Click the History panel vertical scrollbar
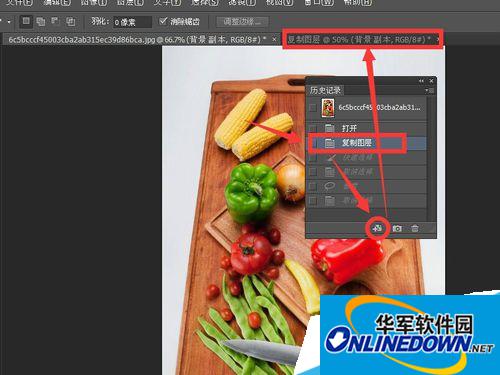 click(431, 157)
